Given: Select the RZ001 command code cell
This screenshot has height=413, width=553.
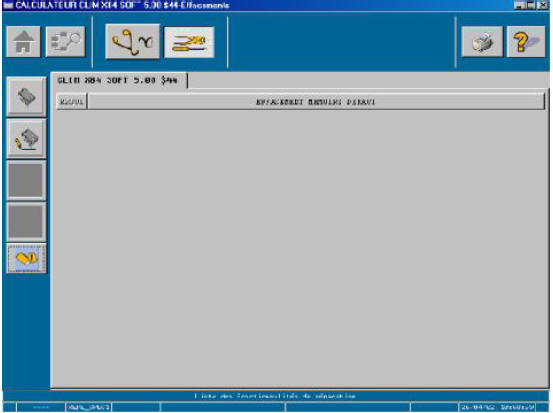Looking at the screenshot, I should [72, 102].
